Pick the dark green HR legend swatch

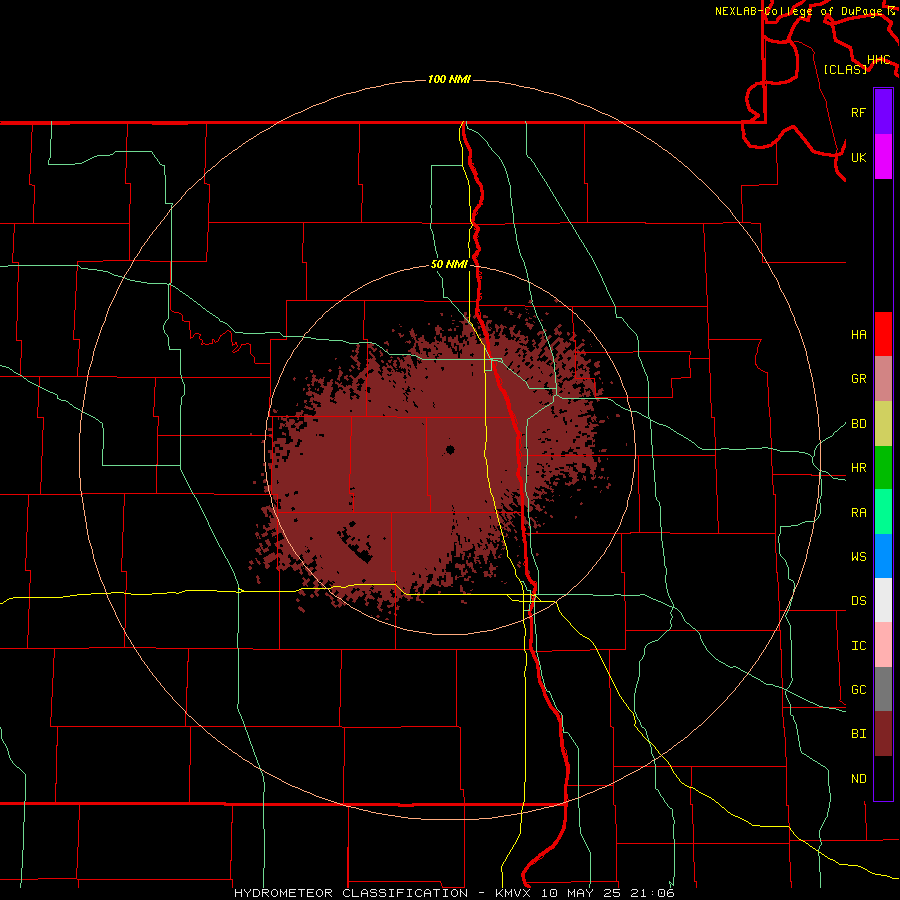tap(883, 468)
